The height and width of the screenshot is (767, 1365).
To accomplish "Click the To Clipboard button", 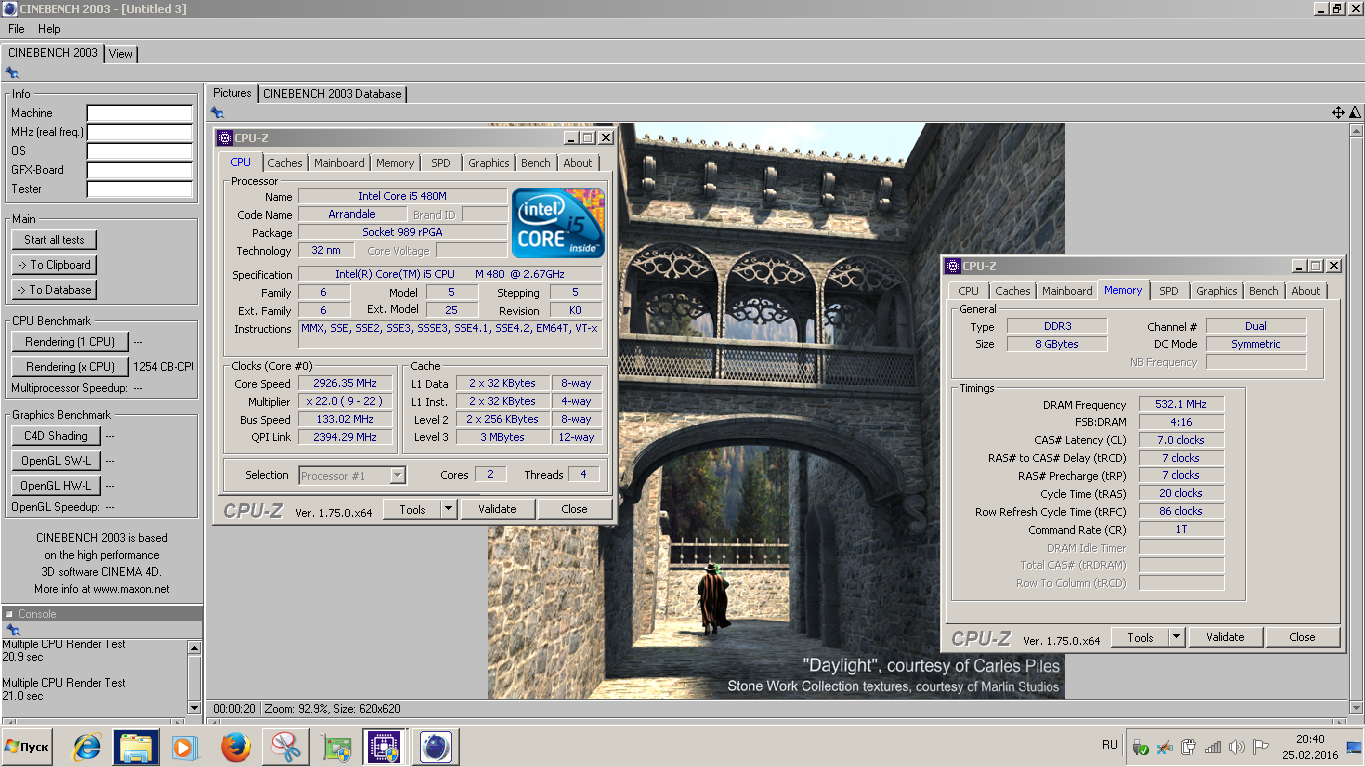I will pyautogui.click(x=55, y=265).
